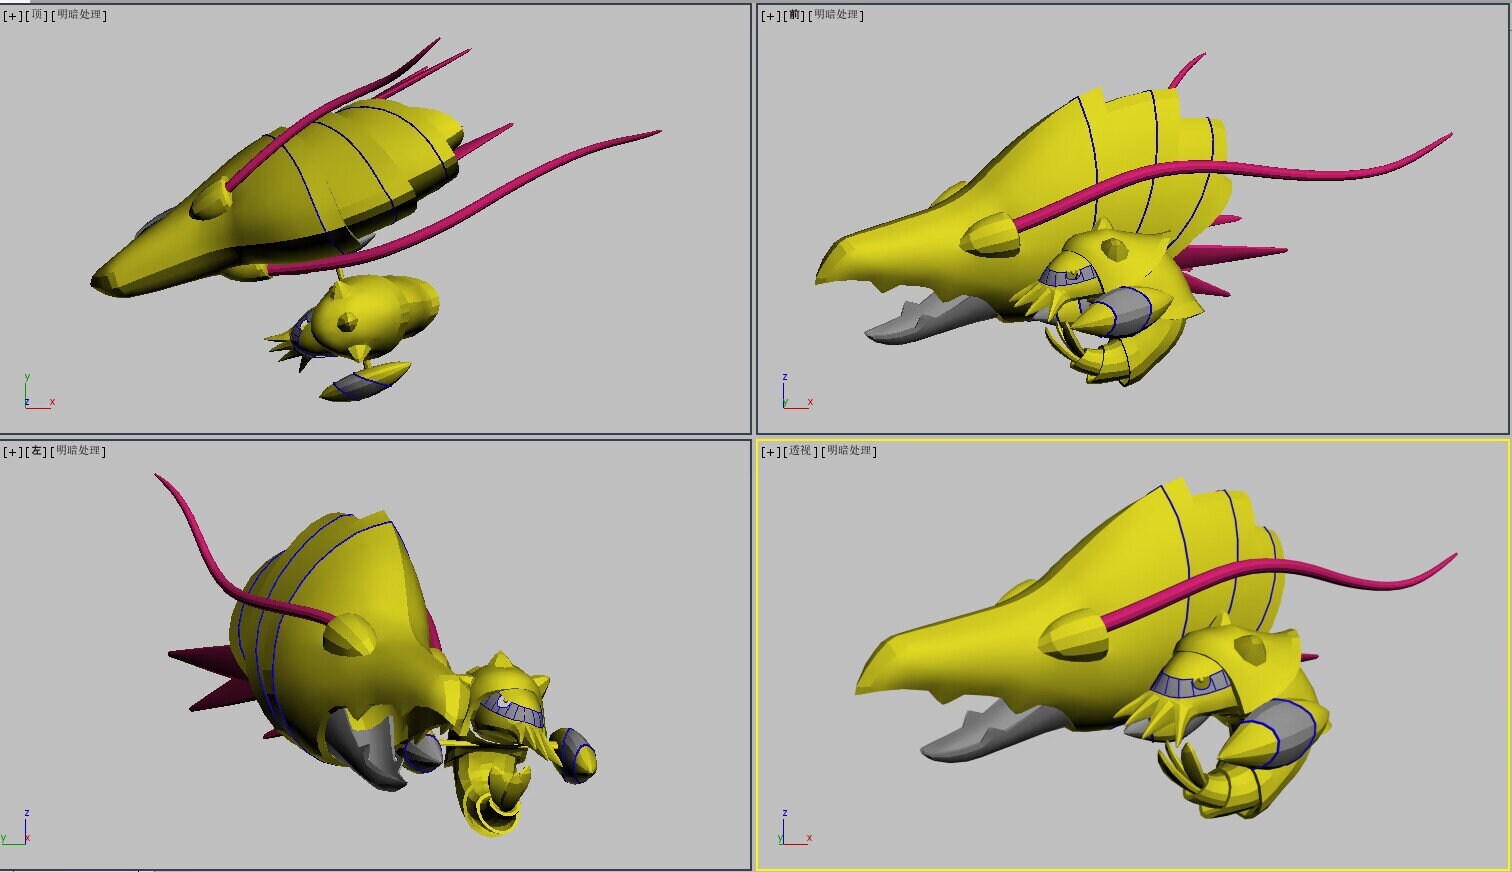Open the 顶 view label menu

37,15
